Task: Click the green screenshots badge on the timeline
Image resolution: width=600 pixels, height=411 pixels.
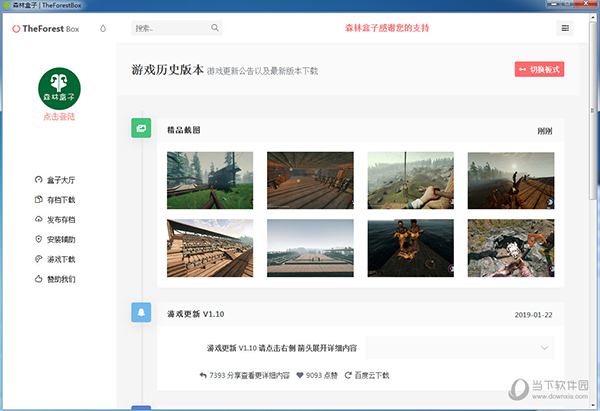Action: pos(141,129)
